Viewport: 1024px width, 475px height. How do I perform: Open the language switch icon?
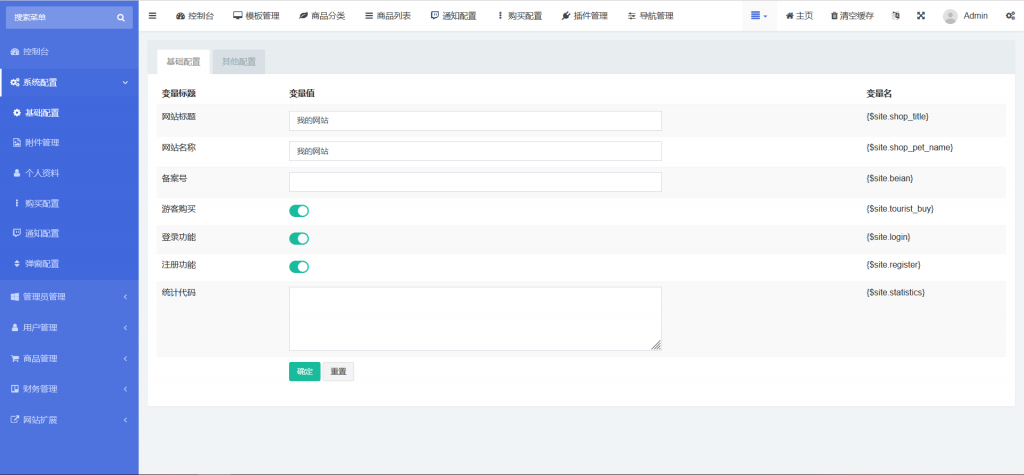click(895, 16)
